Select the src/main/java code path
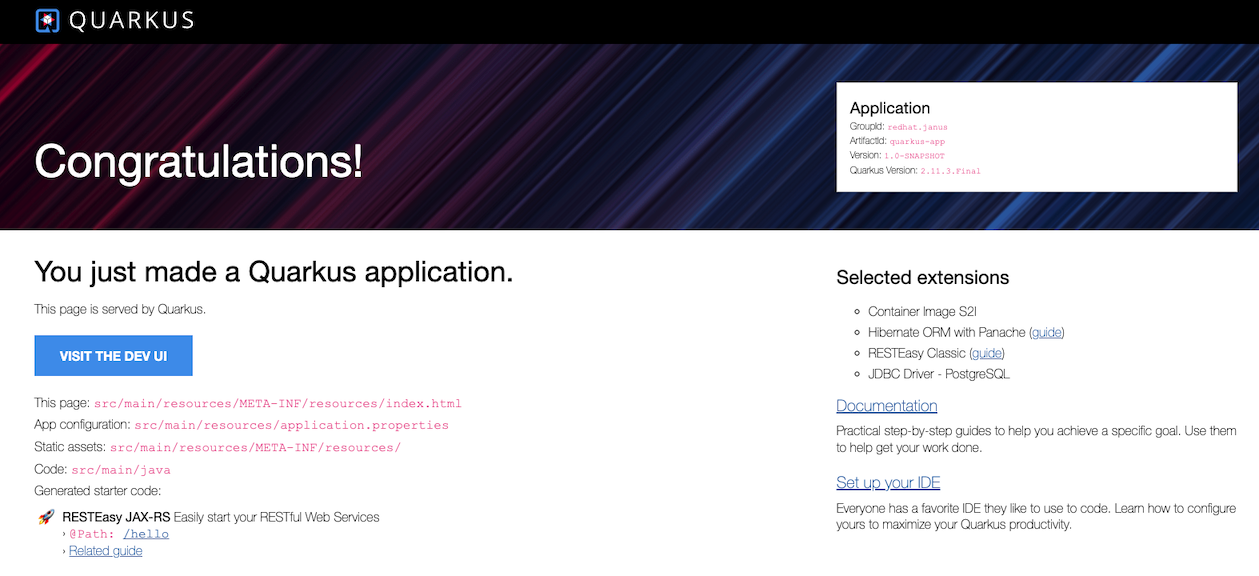This screenshot has height=576, width=1259. pyautogui.click(x=121, y=470)
